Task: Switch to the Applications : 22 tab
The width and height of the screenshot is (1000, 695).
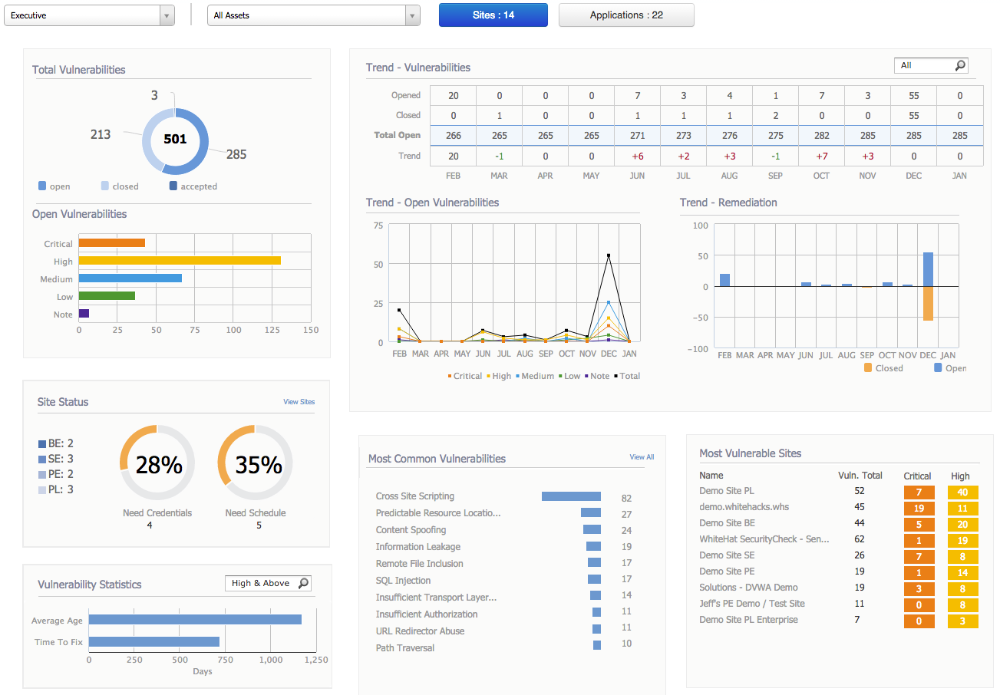Action: tap(626, 15)
